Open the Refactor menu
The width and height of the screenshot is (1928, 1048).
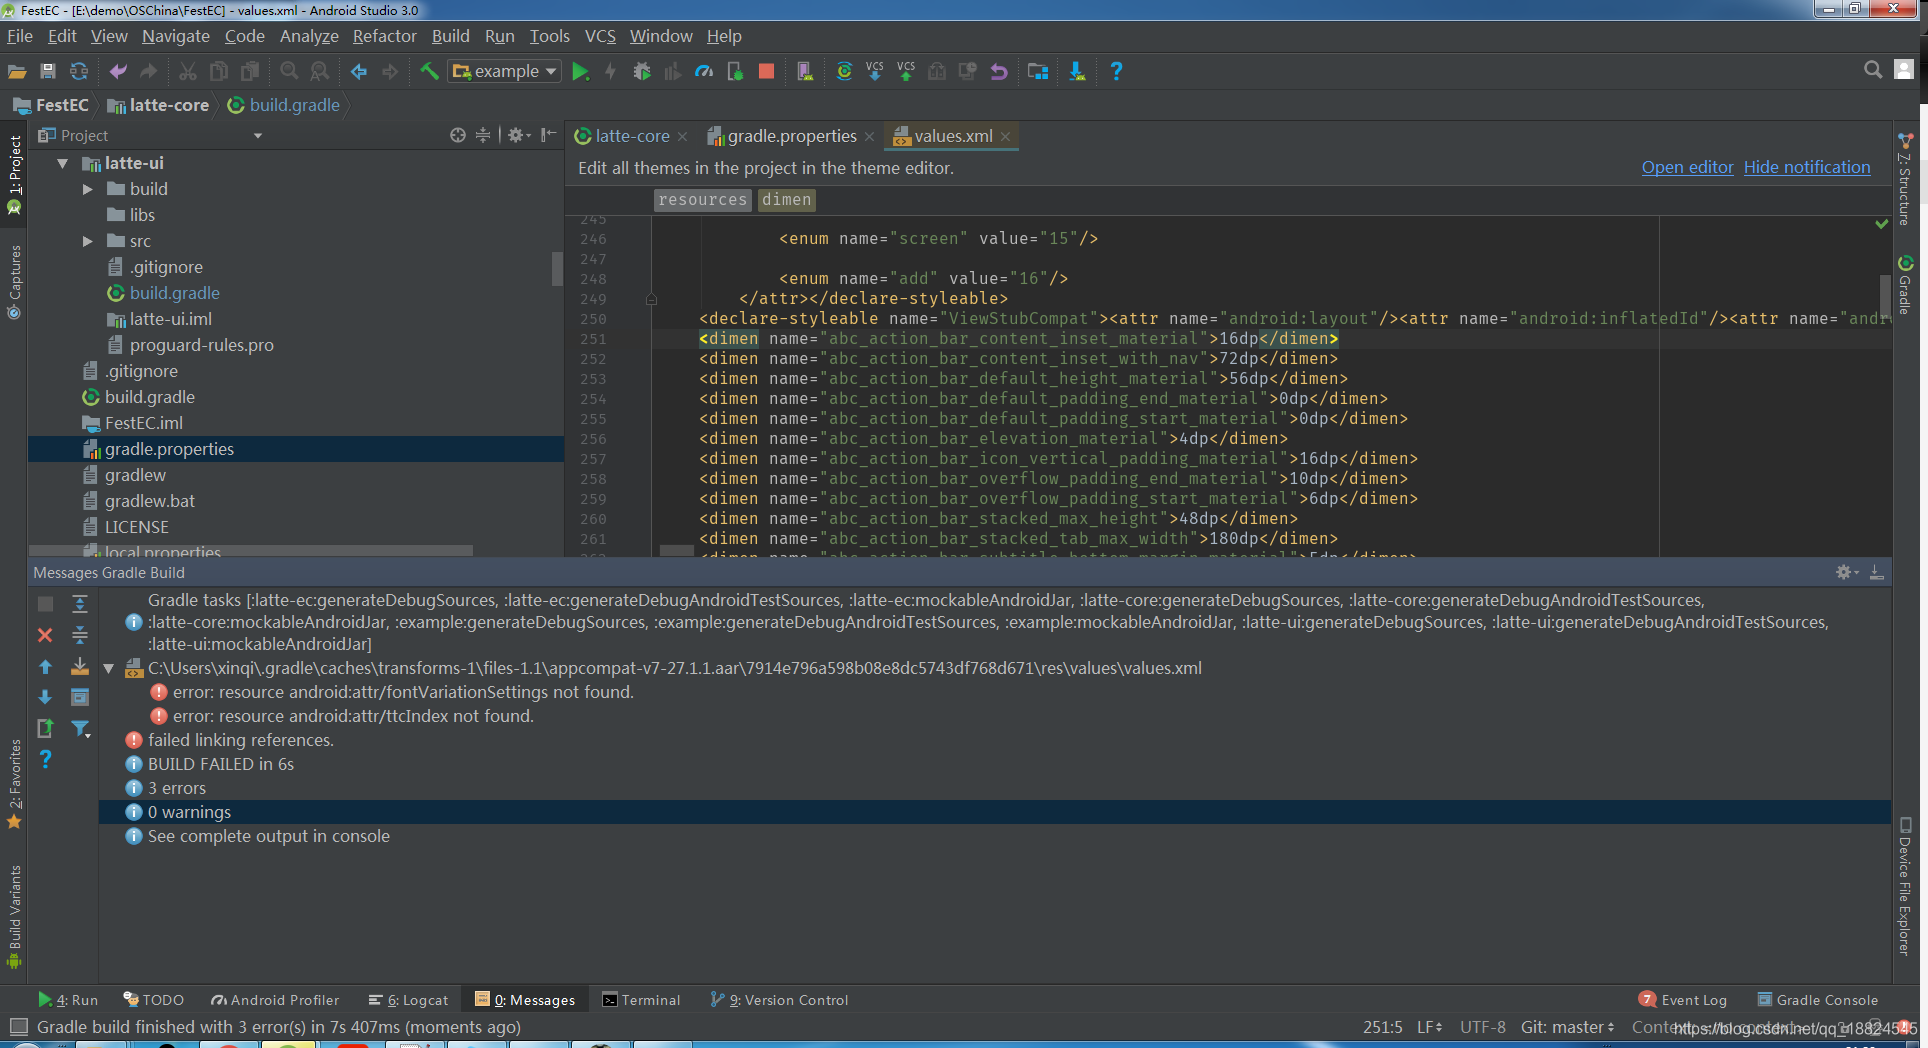384,36
